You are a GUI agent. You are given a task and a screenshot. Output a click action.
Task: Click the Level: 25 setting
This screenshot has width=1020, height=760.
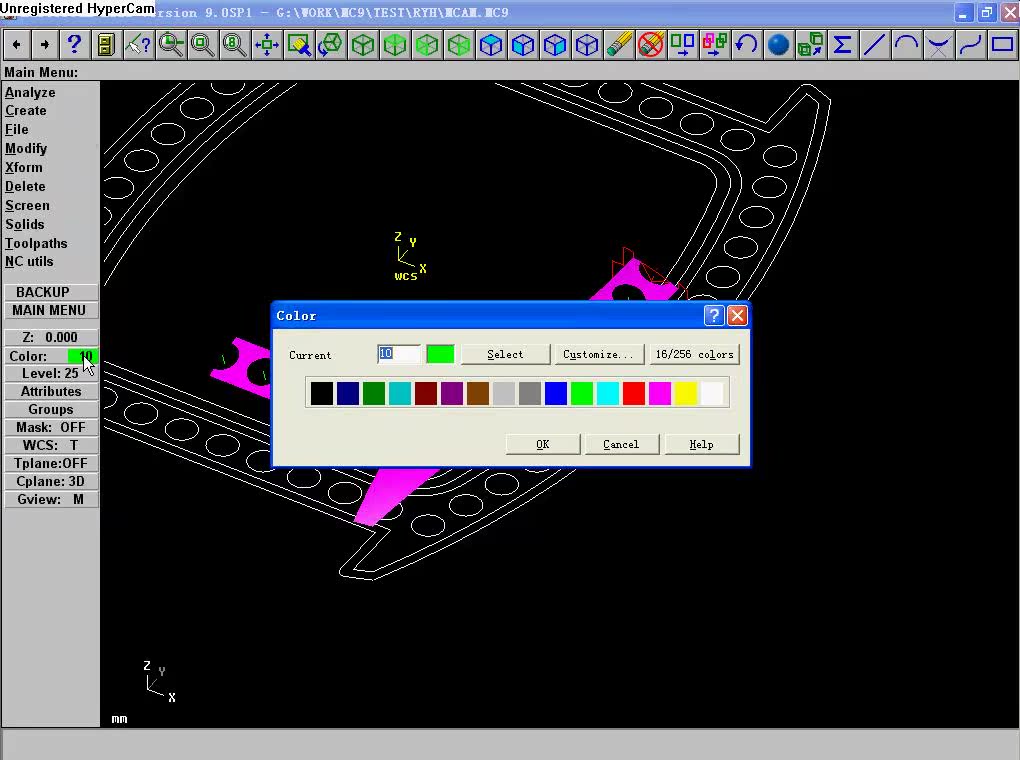pyautogui.click(x=51, y=373)
